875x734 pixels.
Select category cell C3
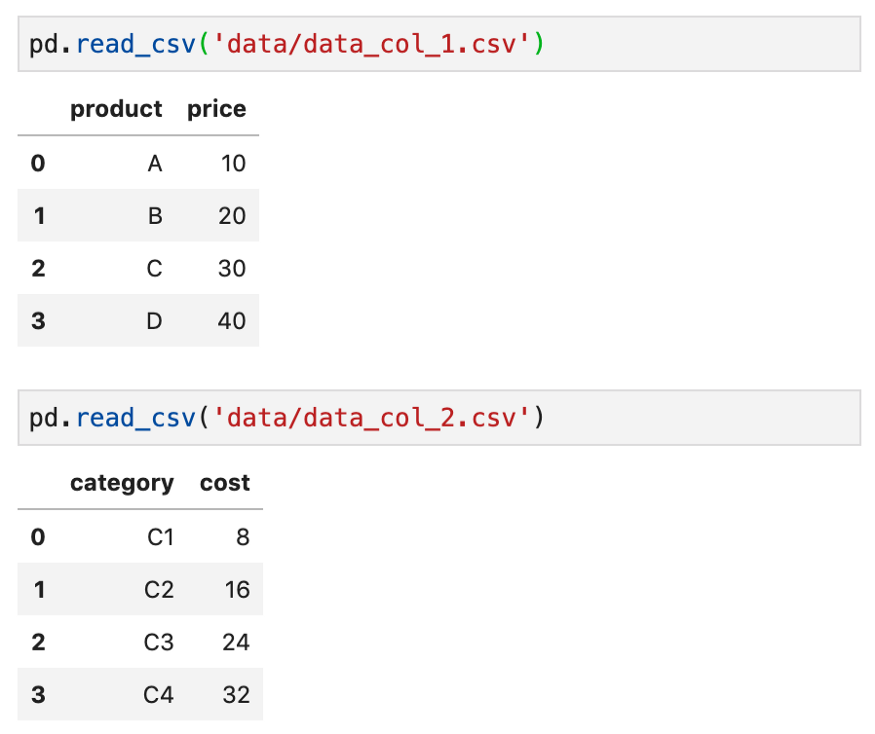coord(159,642)
